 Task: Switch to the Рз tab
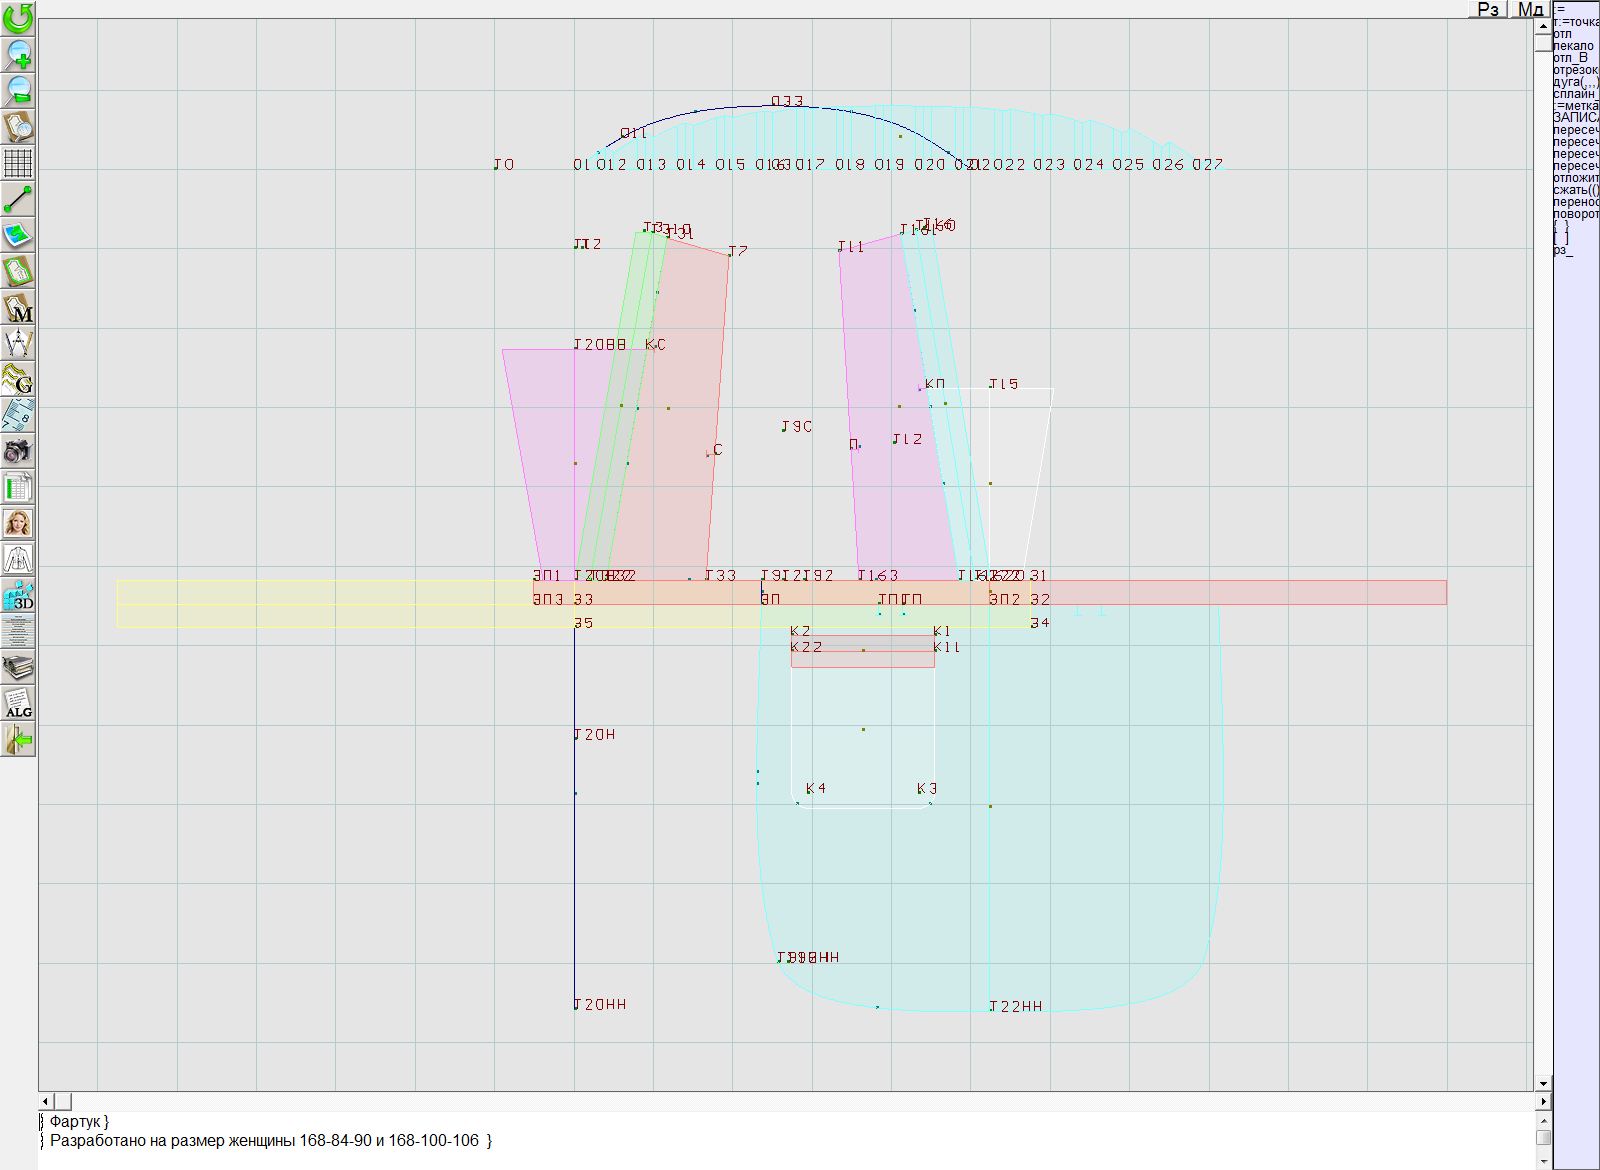tap(1488, 9)
